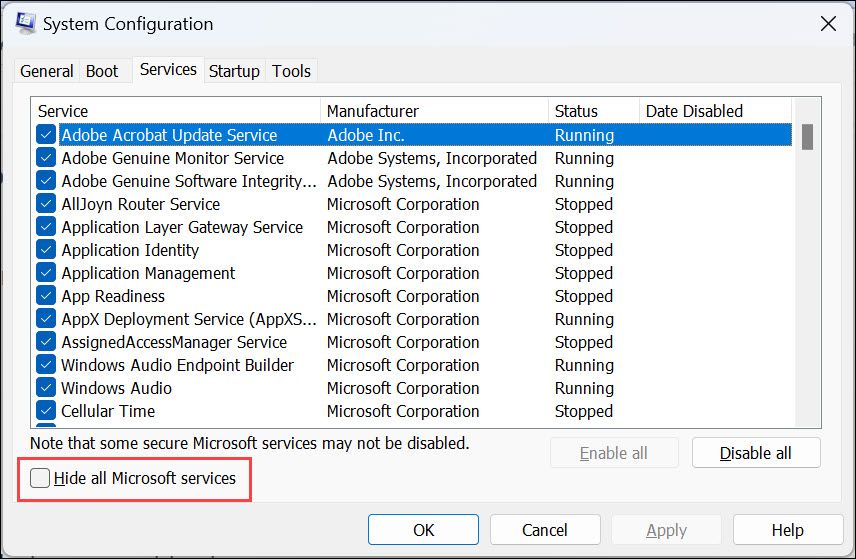Uncheck Application Management checkbox

(46, 272)
